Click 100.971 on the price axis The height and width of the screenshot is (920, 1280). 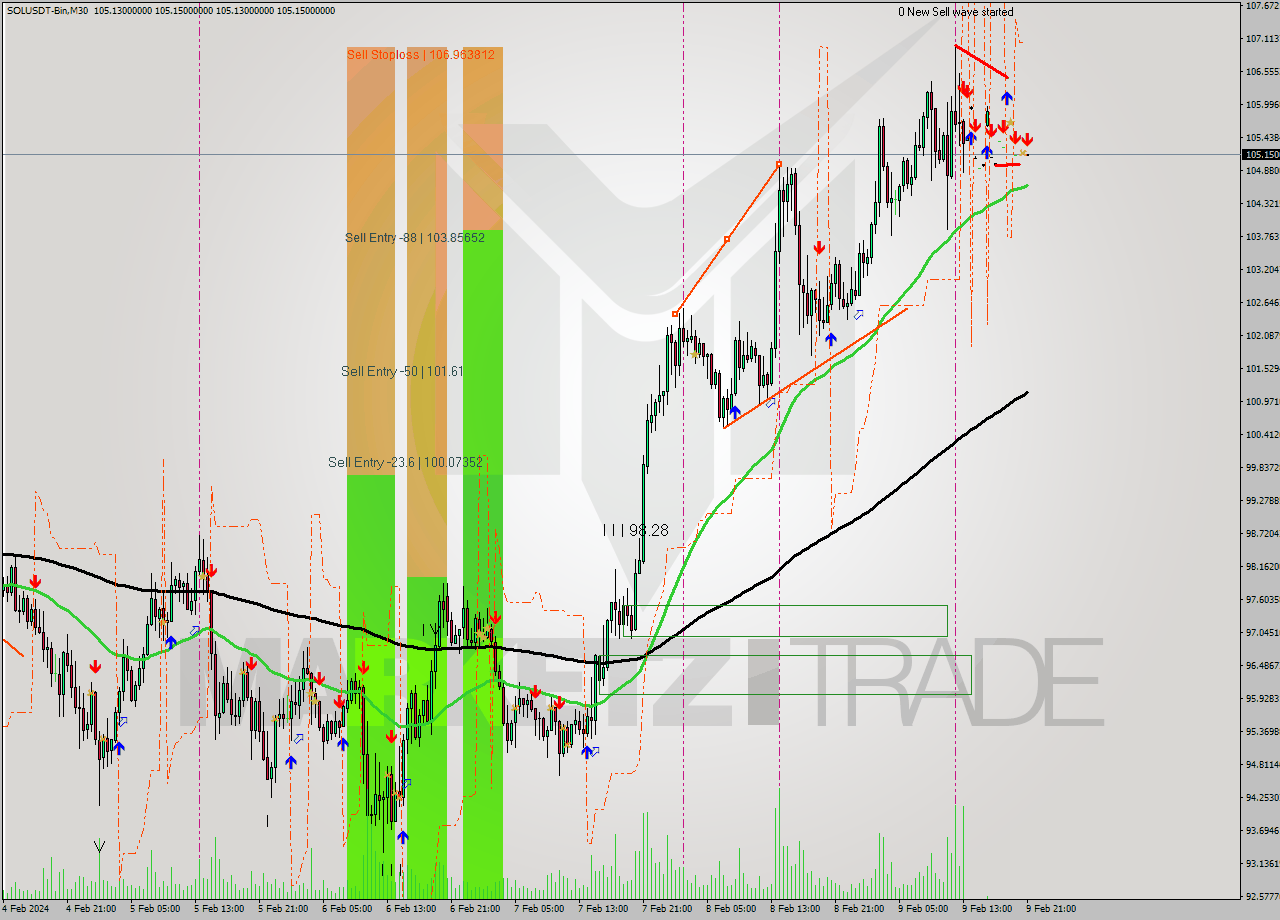pos(1261,401)
